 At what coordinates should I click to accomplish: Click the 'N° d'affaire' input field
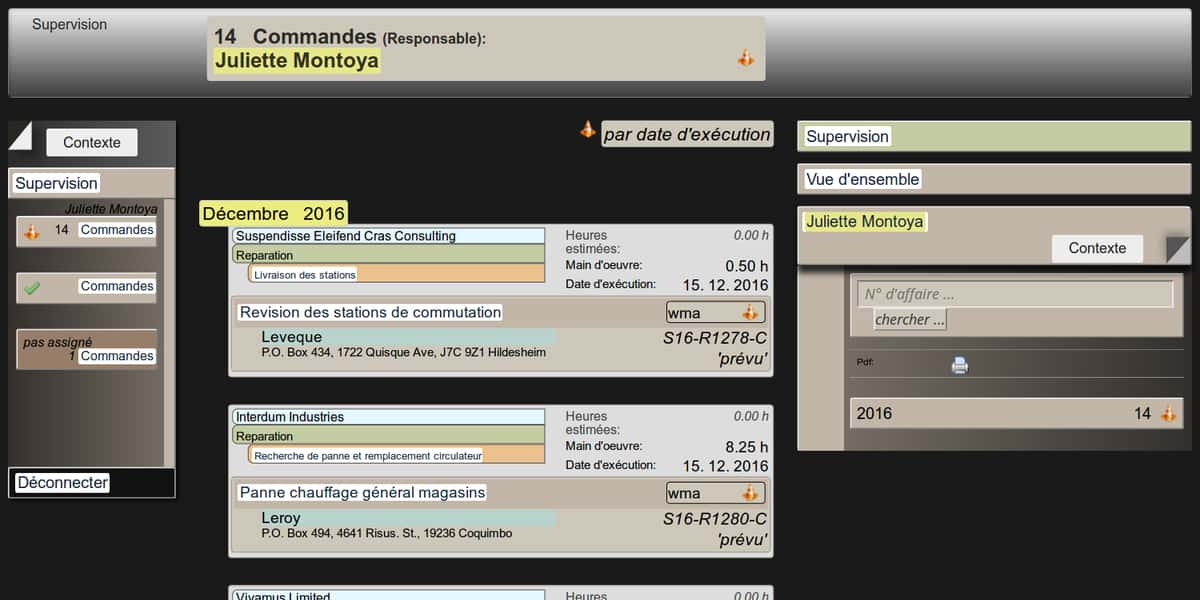tap(1014, 295)
